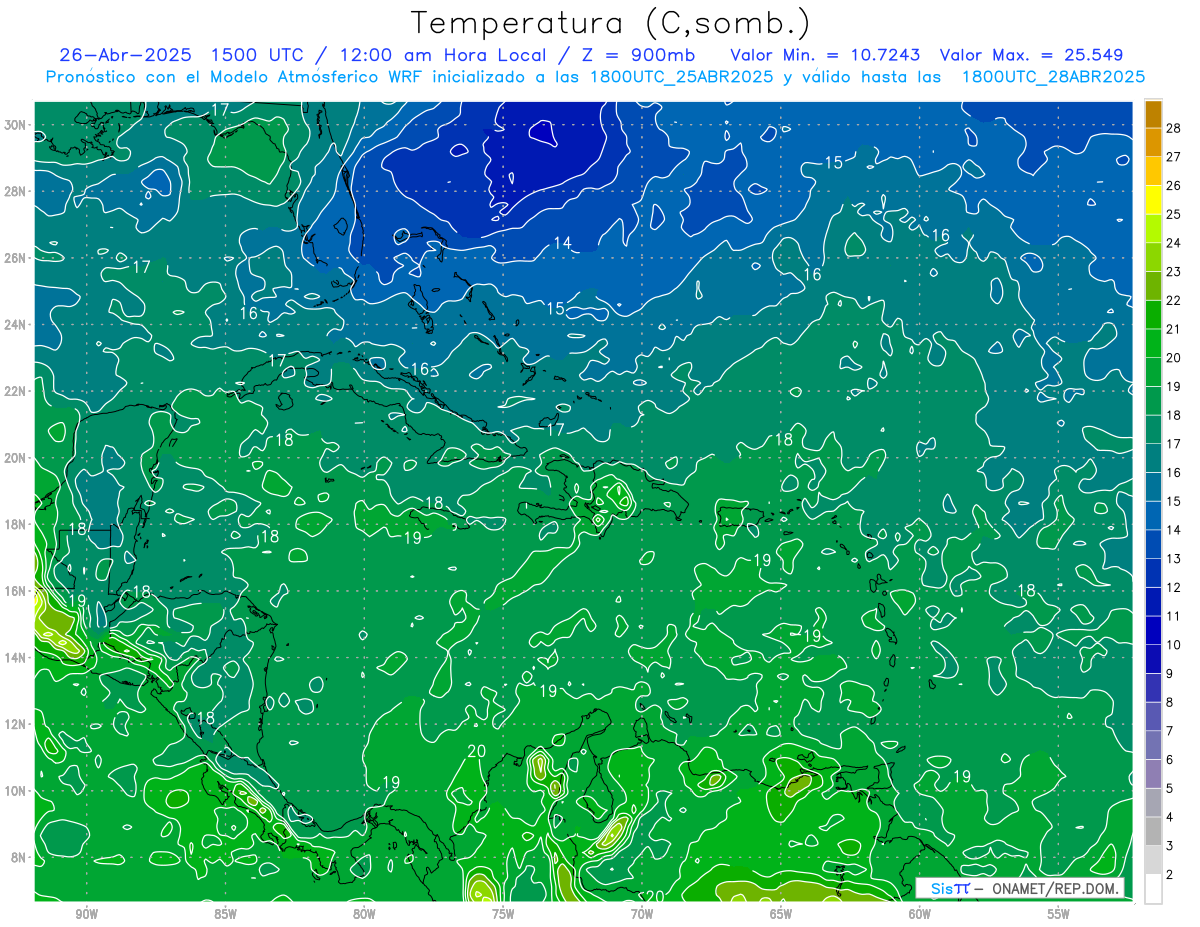
Task: Click the "18N" latitude axis label
Action: [17, 524]
